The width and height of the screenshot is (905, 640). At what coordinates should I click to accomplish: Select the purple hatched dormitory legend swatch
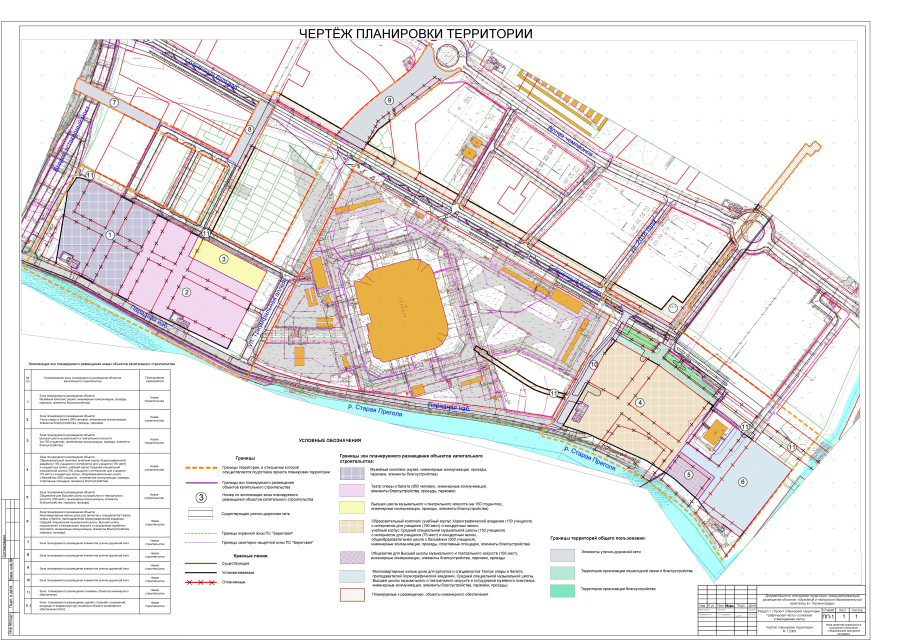tap(353, 556)
